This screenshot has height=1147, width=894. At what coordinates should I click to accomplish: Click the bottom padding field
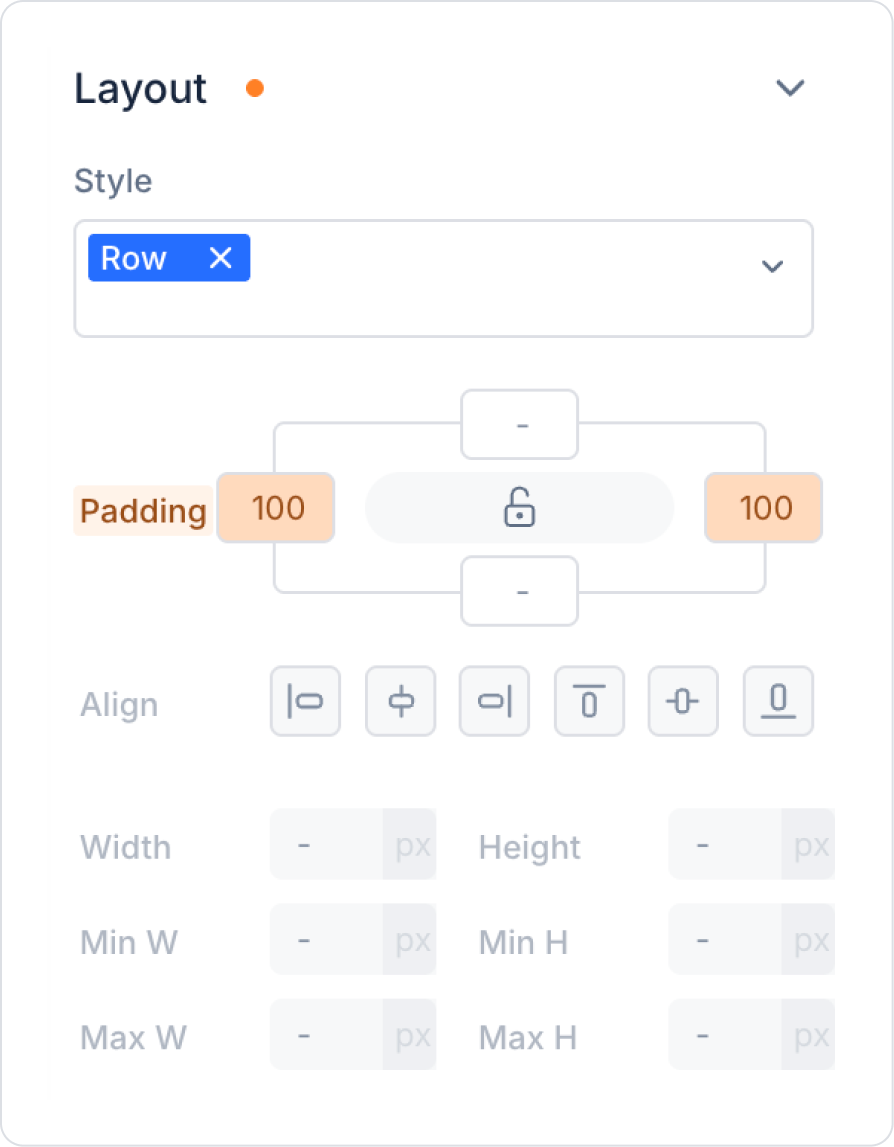(520, 592)
